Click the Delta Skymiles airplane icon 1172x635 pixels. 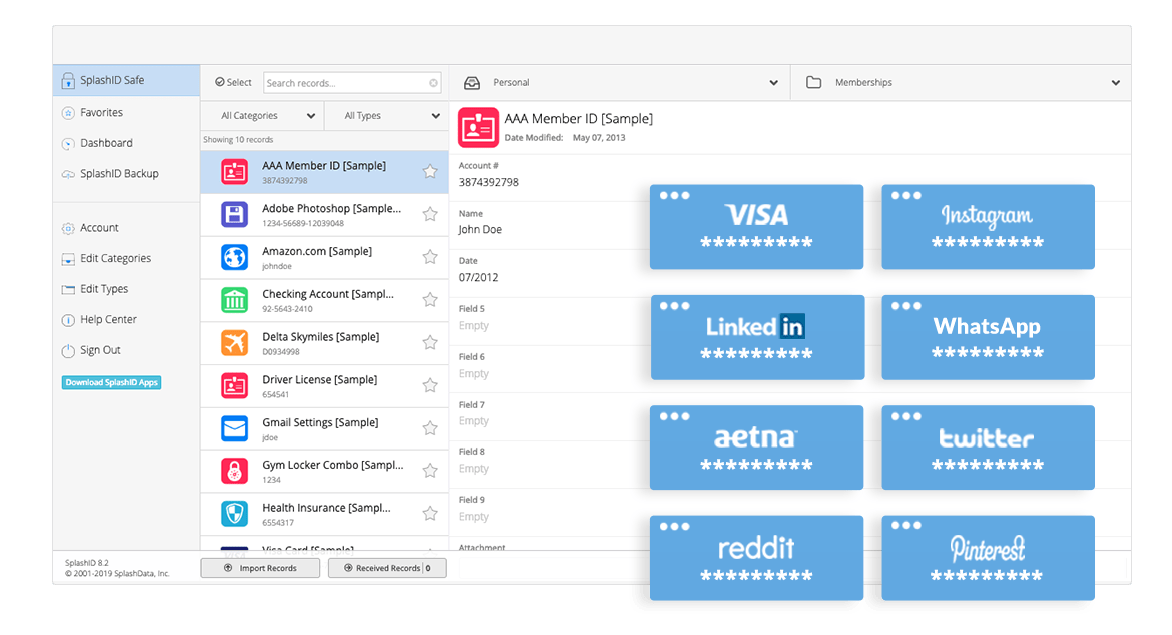[x=233, y=343]
